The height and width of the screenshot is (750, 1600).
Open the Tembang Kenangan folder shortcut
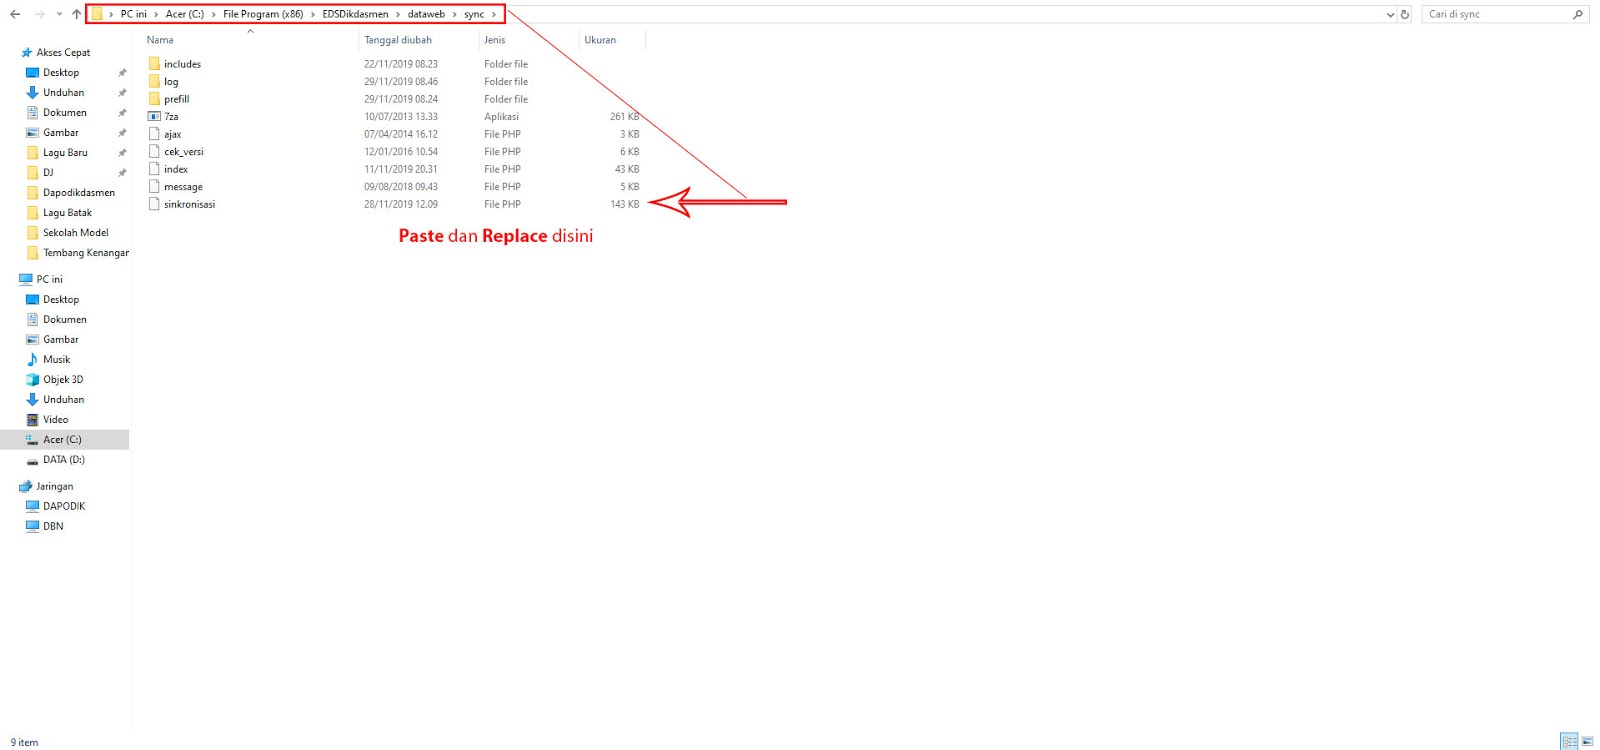86,252
